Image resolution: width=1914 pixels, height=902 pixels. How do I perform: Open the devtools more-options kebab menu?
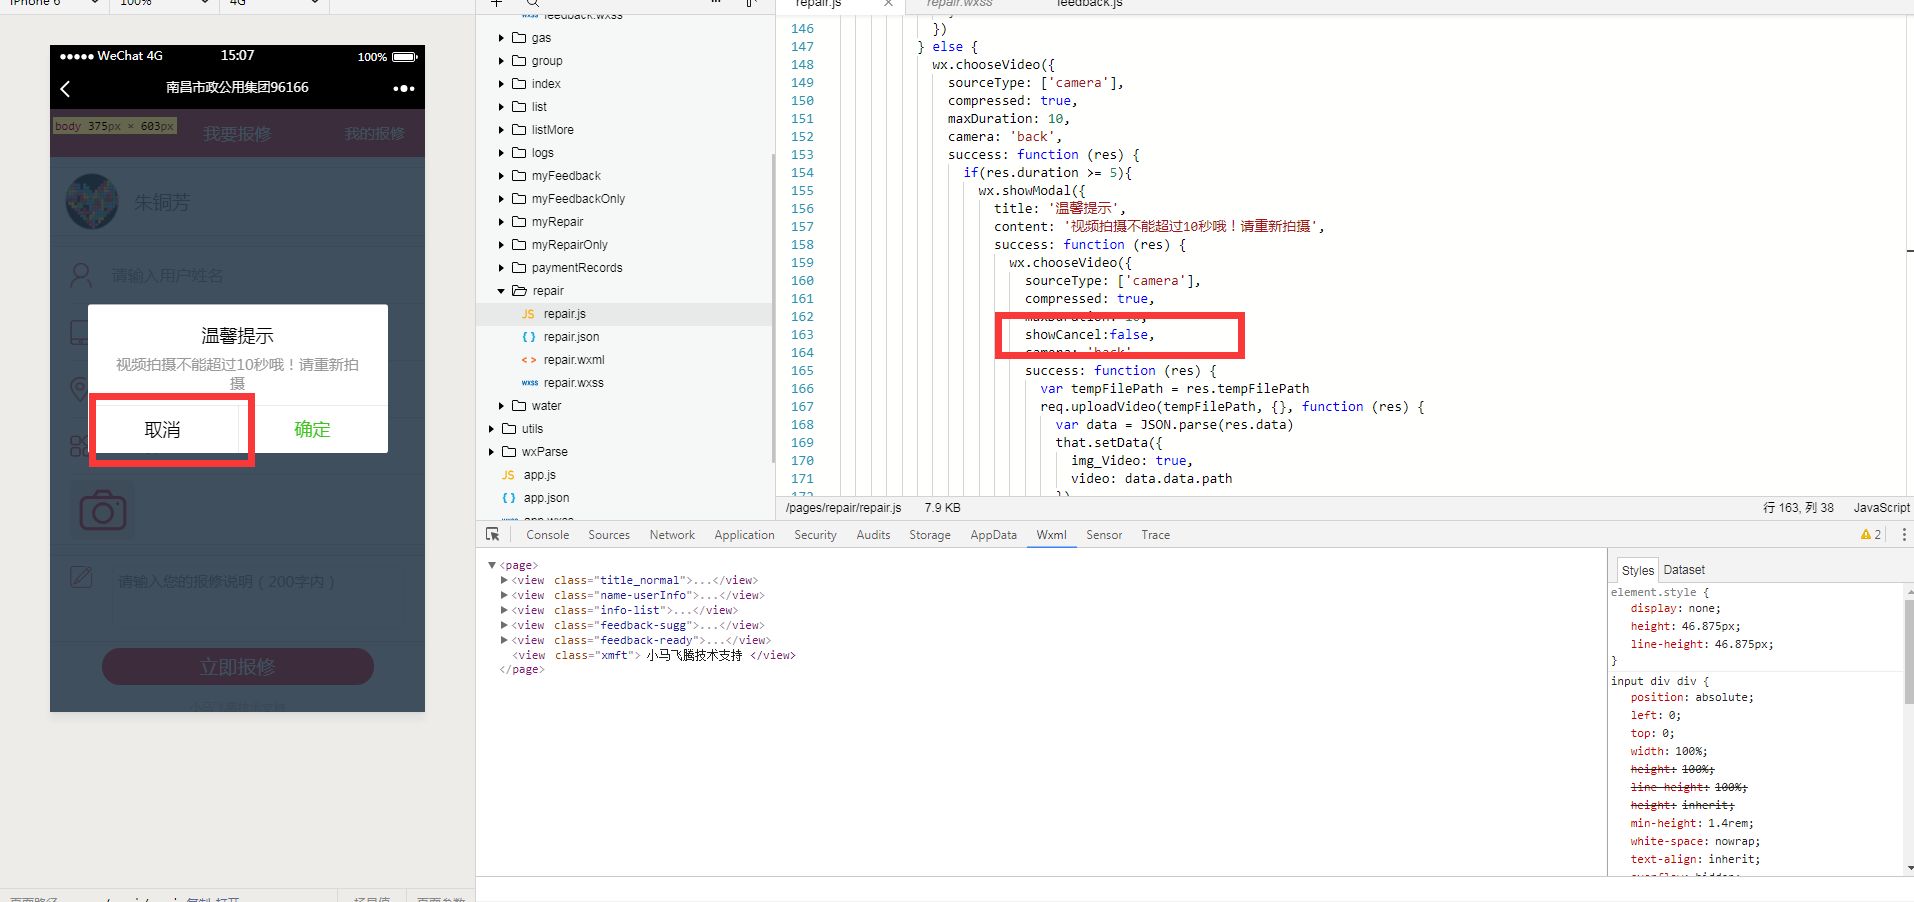1903,535
